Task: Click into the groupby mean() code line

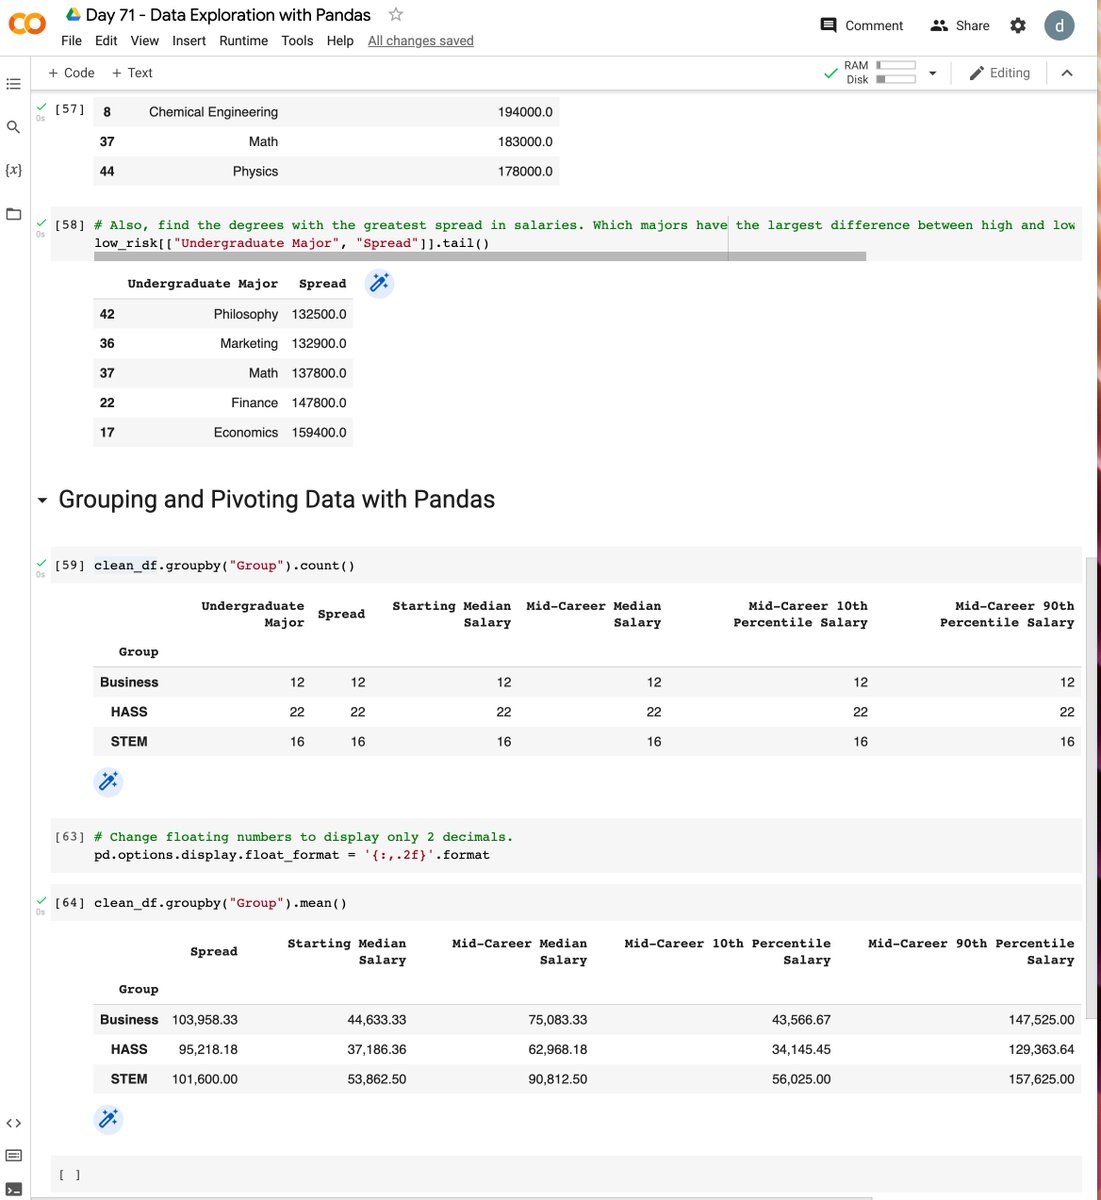Action: coord(220,903)
